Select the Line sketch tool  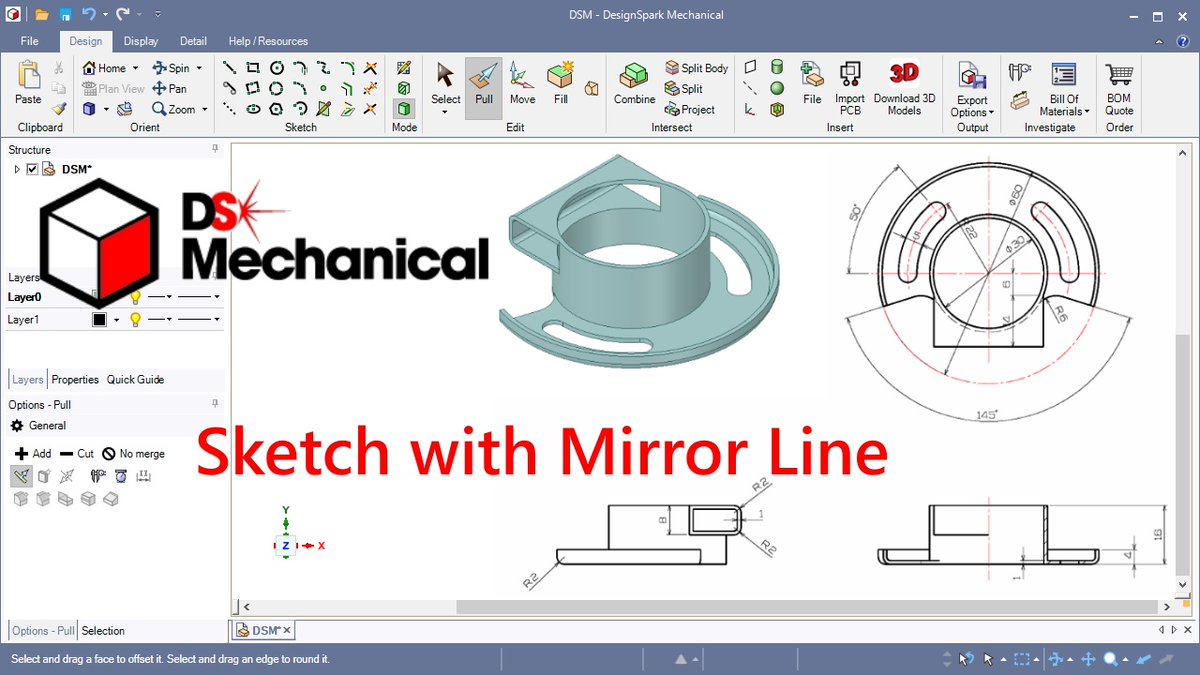[x=229, y=68]
